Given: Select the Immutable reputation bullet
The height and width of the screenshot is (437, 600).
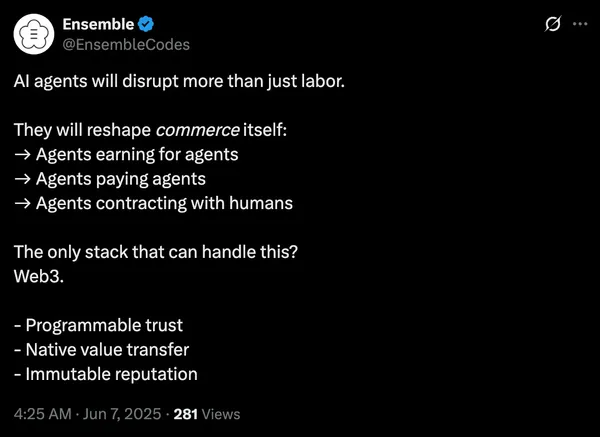Looking at the screenshot, I should pyautogui.click(x=106, y=374).
